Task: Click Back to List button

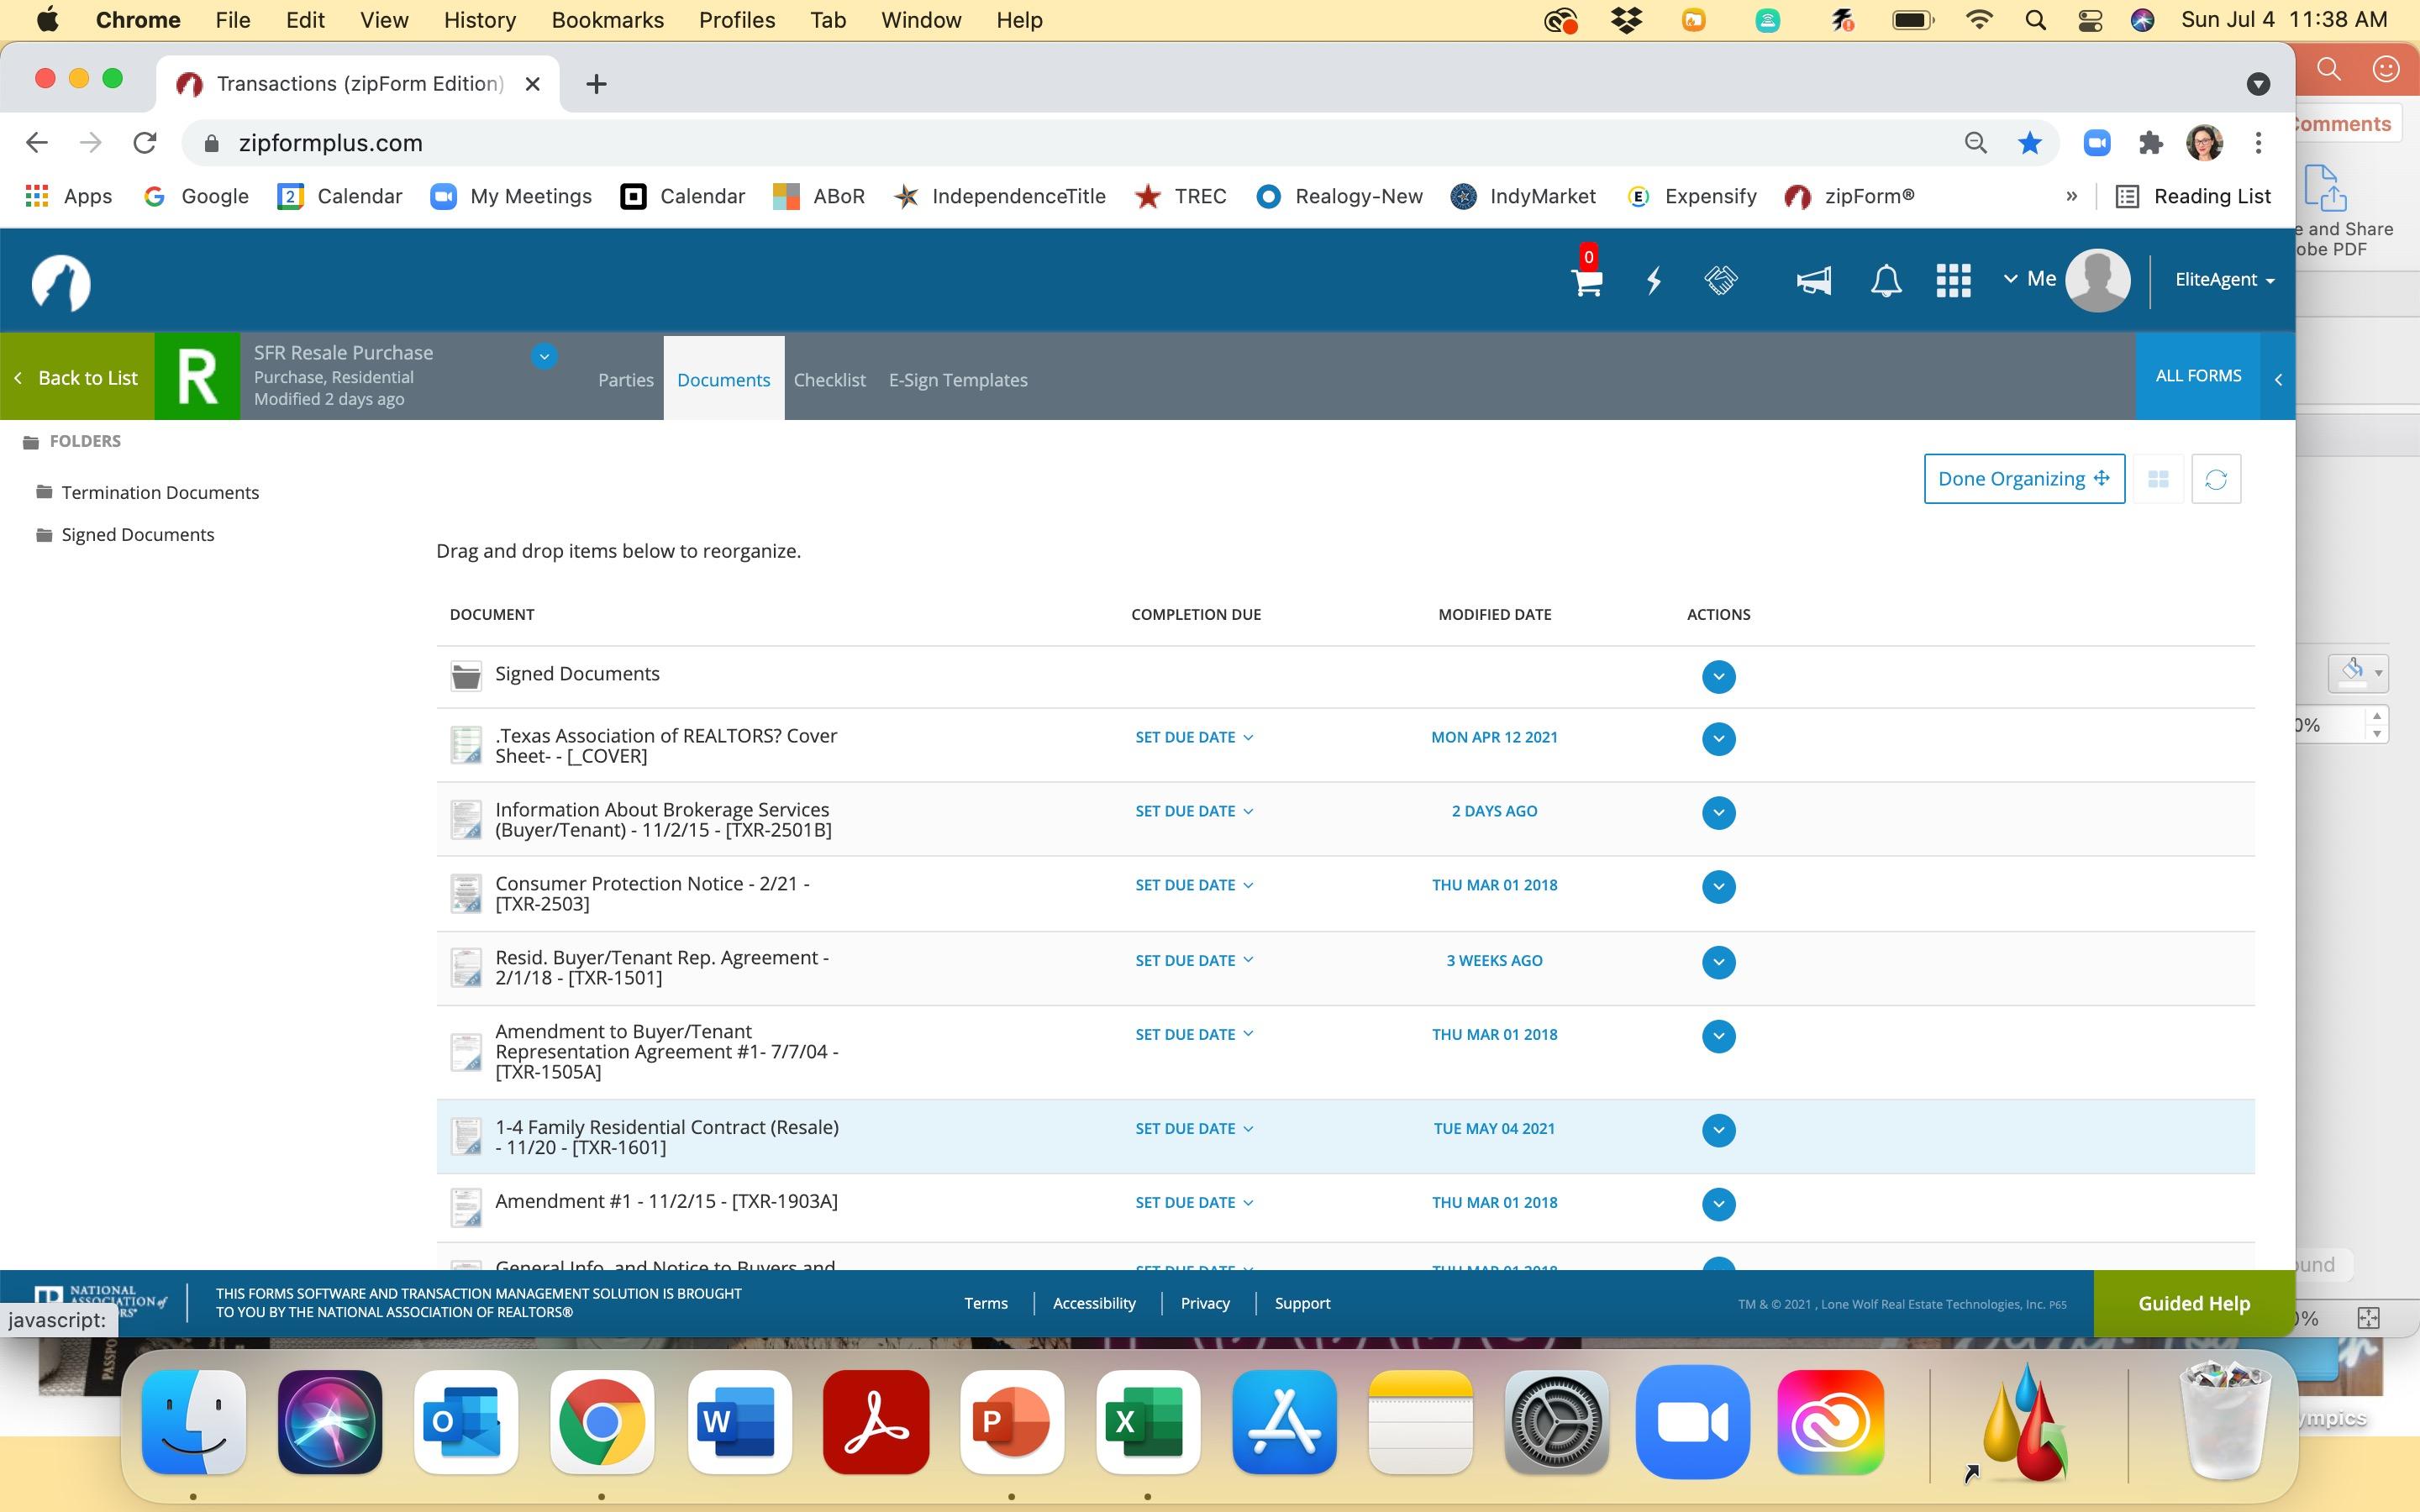Action: (77, 378)
